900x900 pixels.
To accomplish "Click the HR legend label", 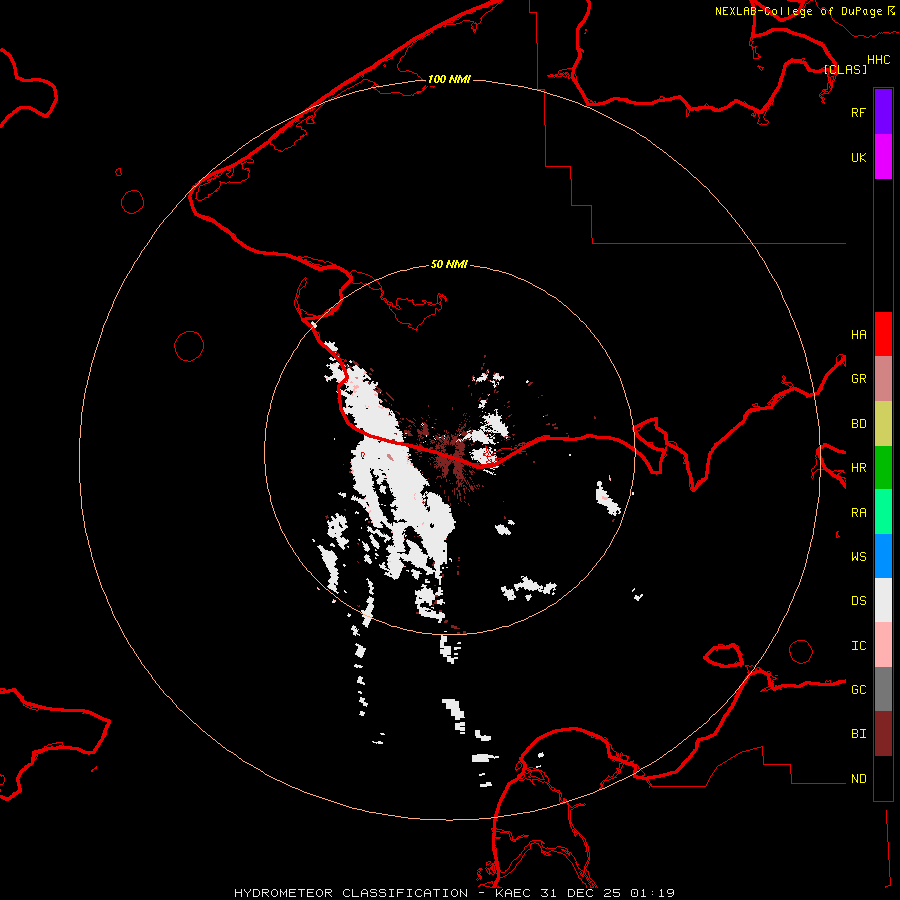I will coord(859,468).
